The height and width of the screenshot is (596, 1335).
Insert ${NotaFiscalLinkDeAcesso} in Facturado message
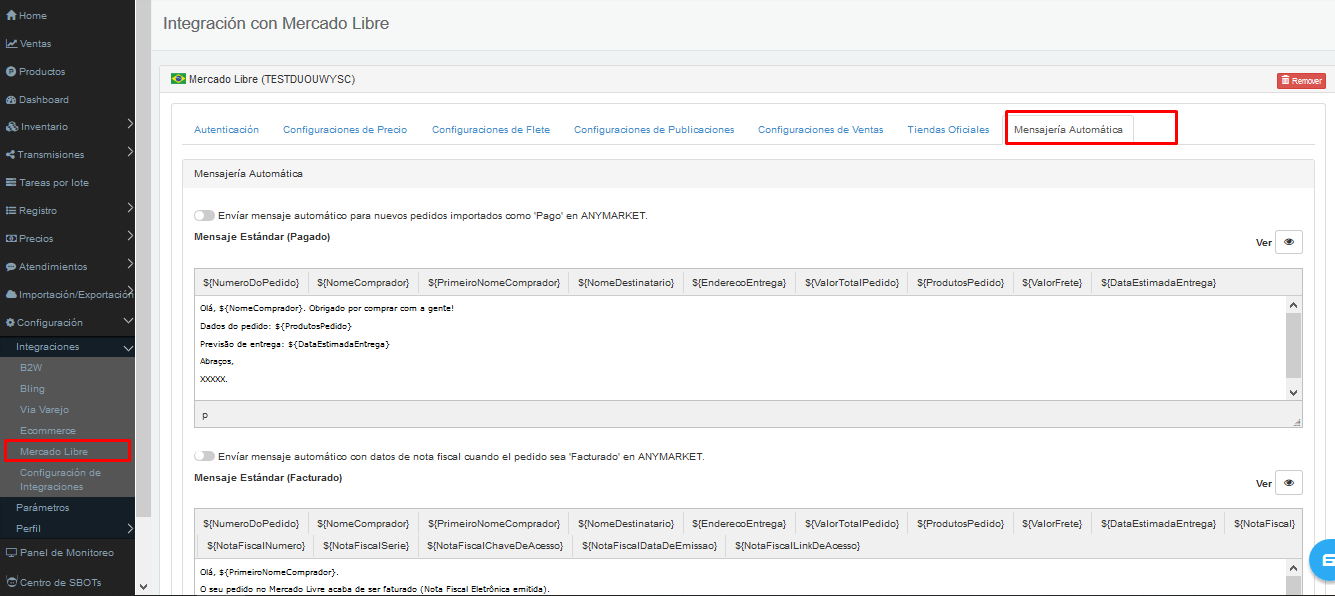798,546
